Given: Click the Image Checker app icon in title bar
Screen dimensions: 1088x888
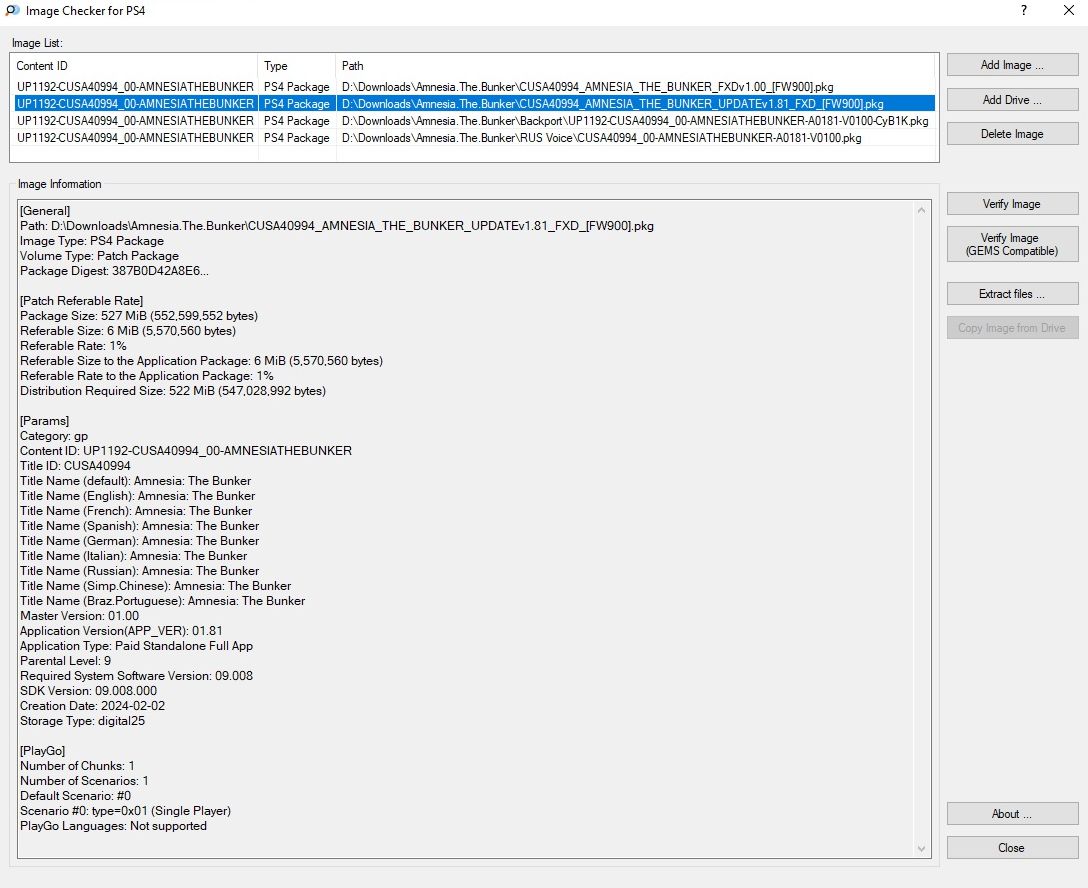Looking at the screenshot, I should (x=12, y=10).
